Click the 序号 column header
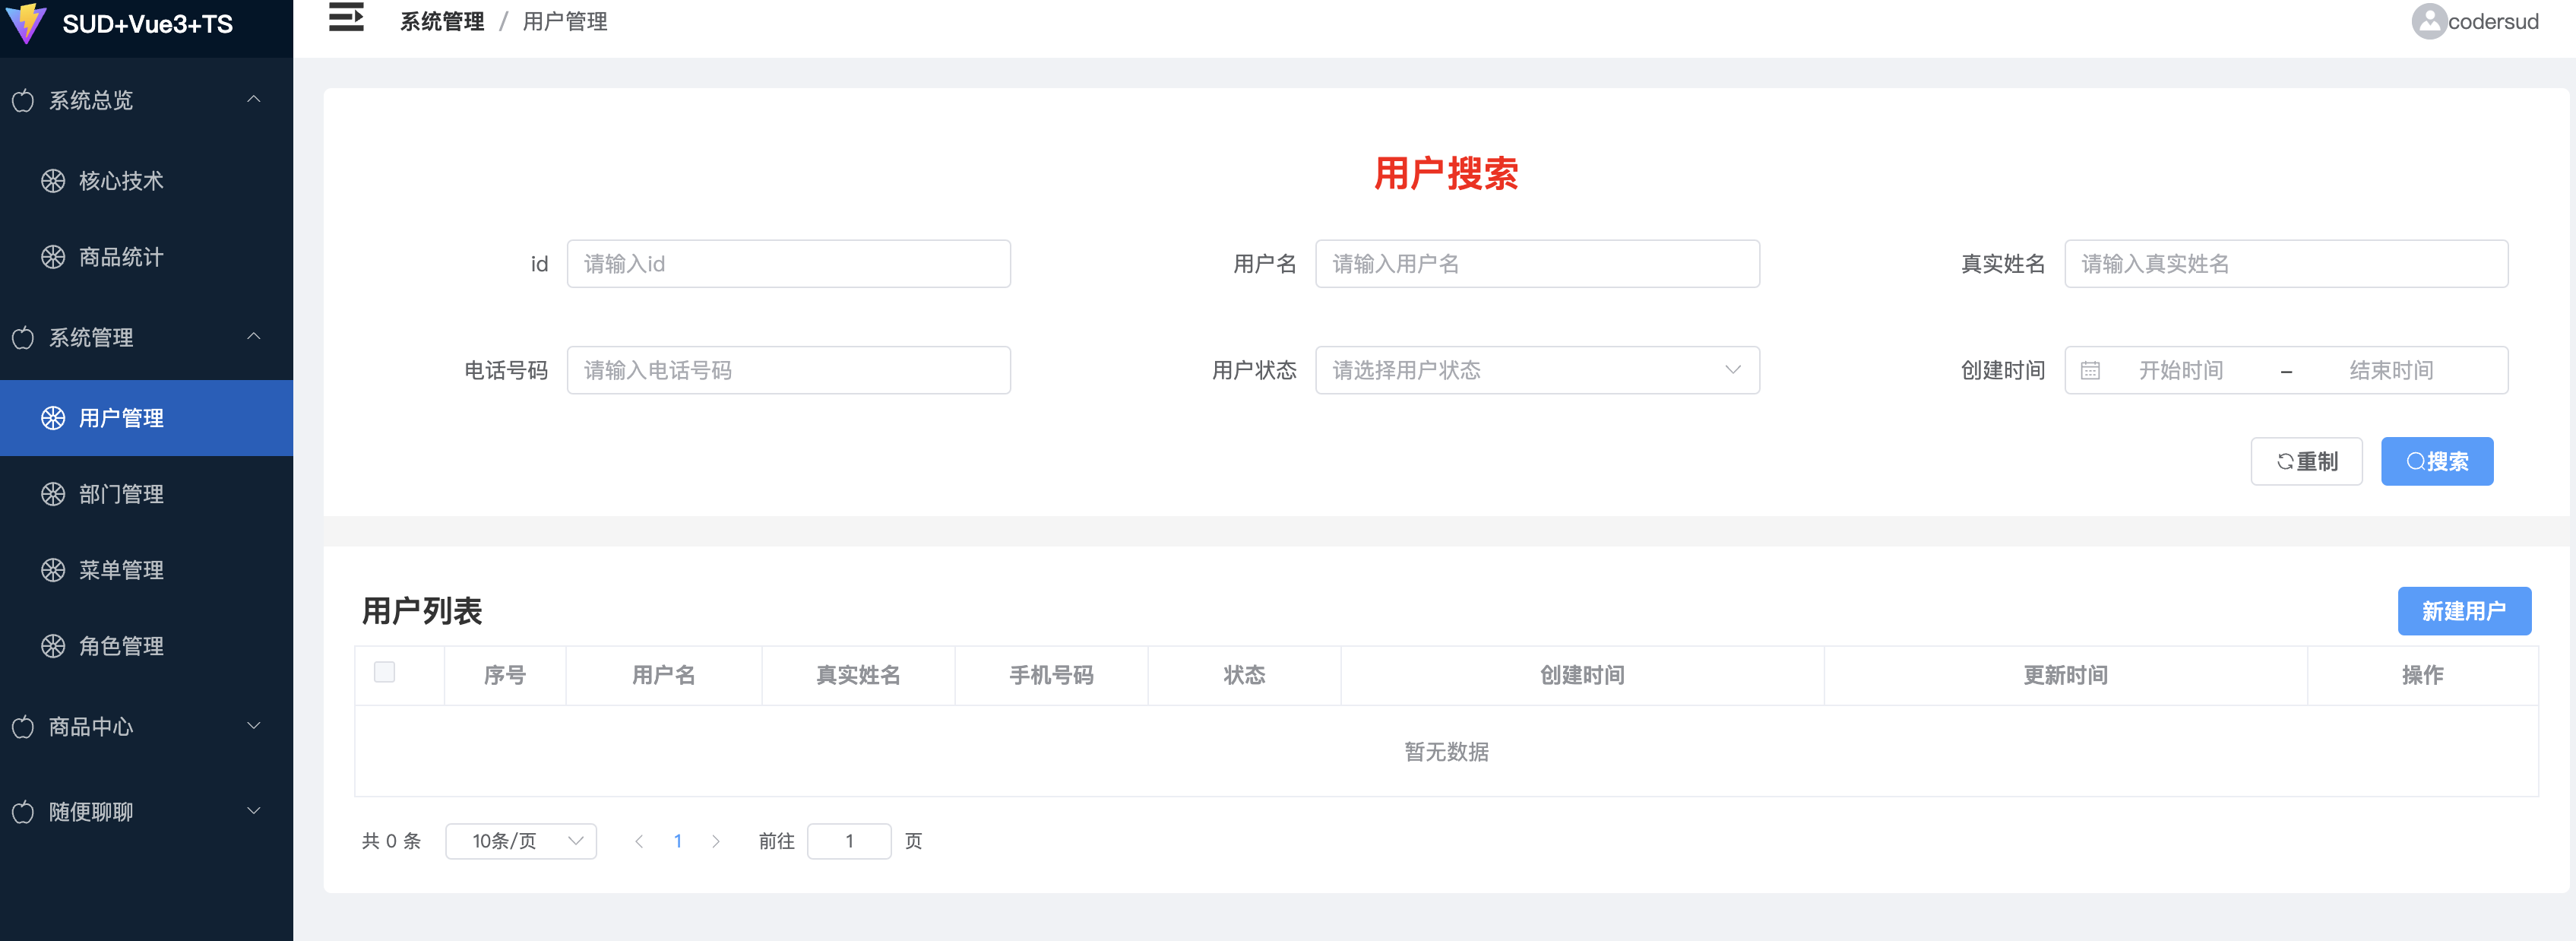This screenshot has height=941, width=2576. tap(505, 675)
